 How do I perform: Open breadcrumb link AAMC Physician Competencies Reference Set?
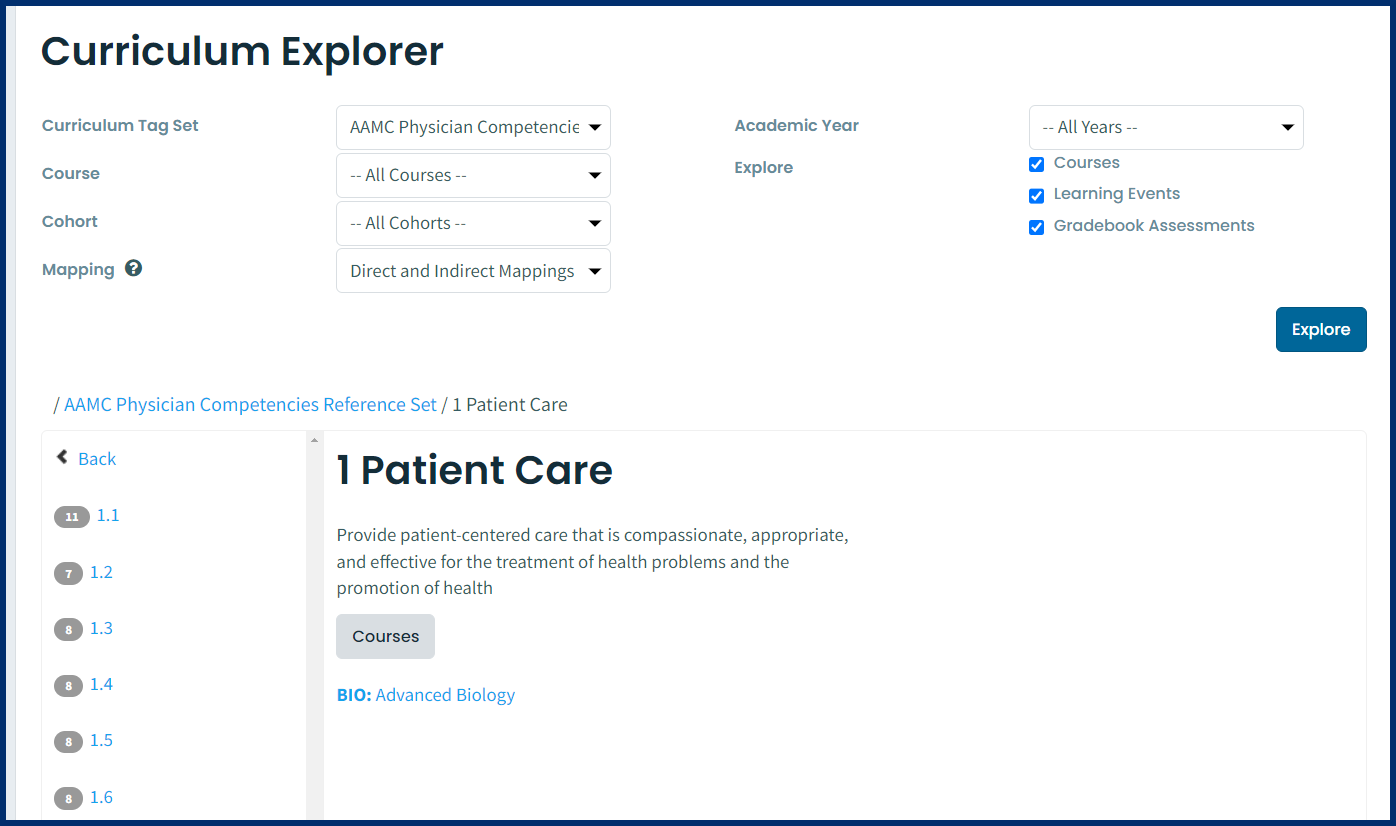pos(250,404)
